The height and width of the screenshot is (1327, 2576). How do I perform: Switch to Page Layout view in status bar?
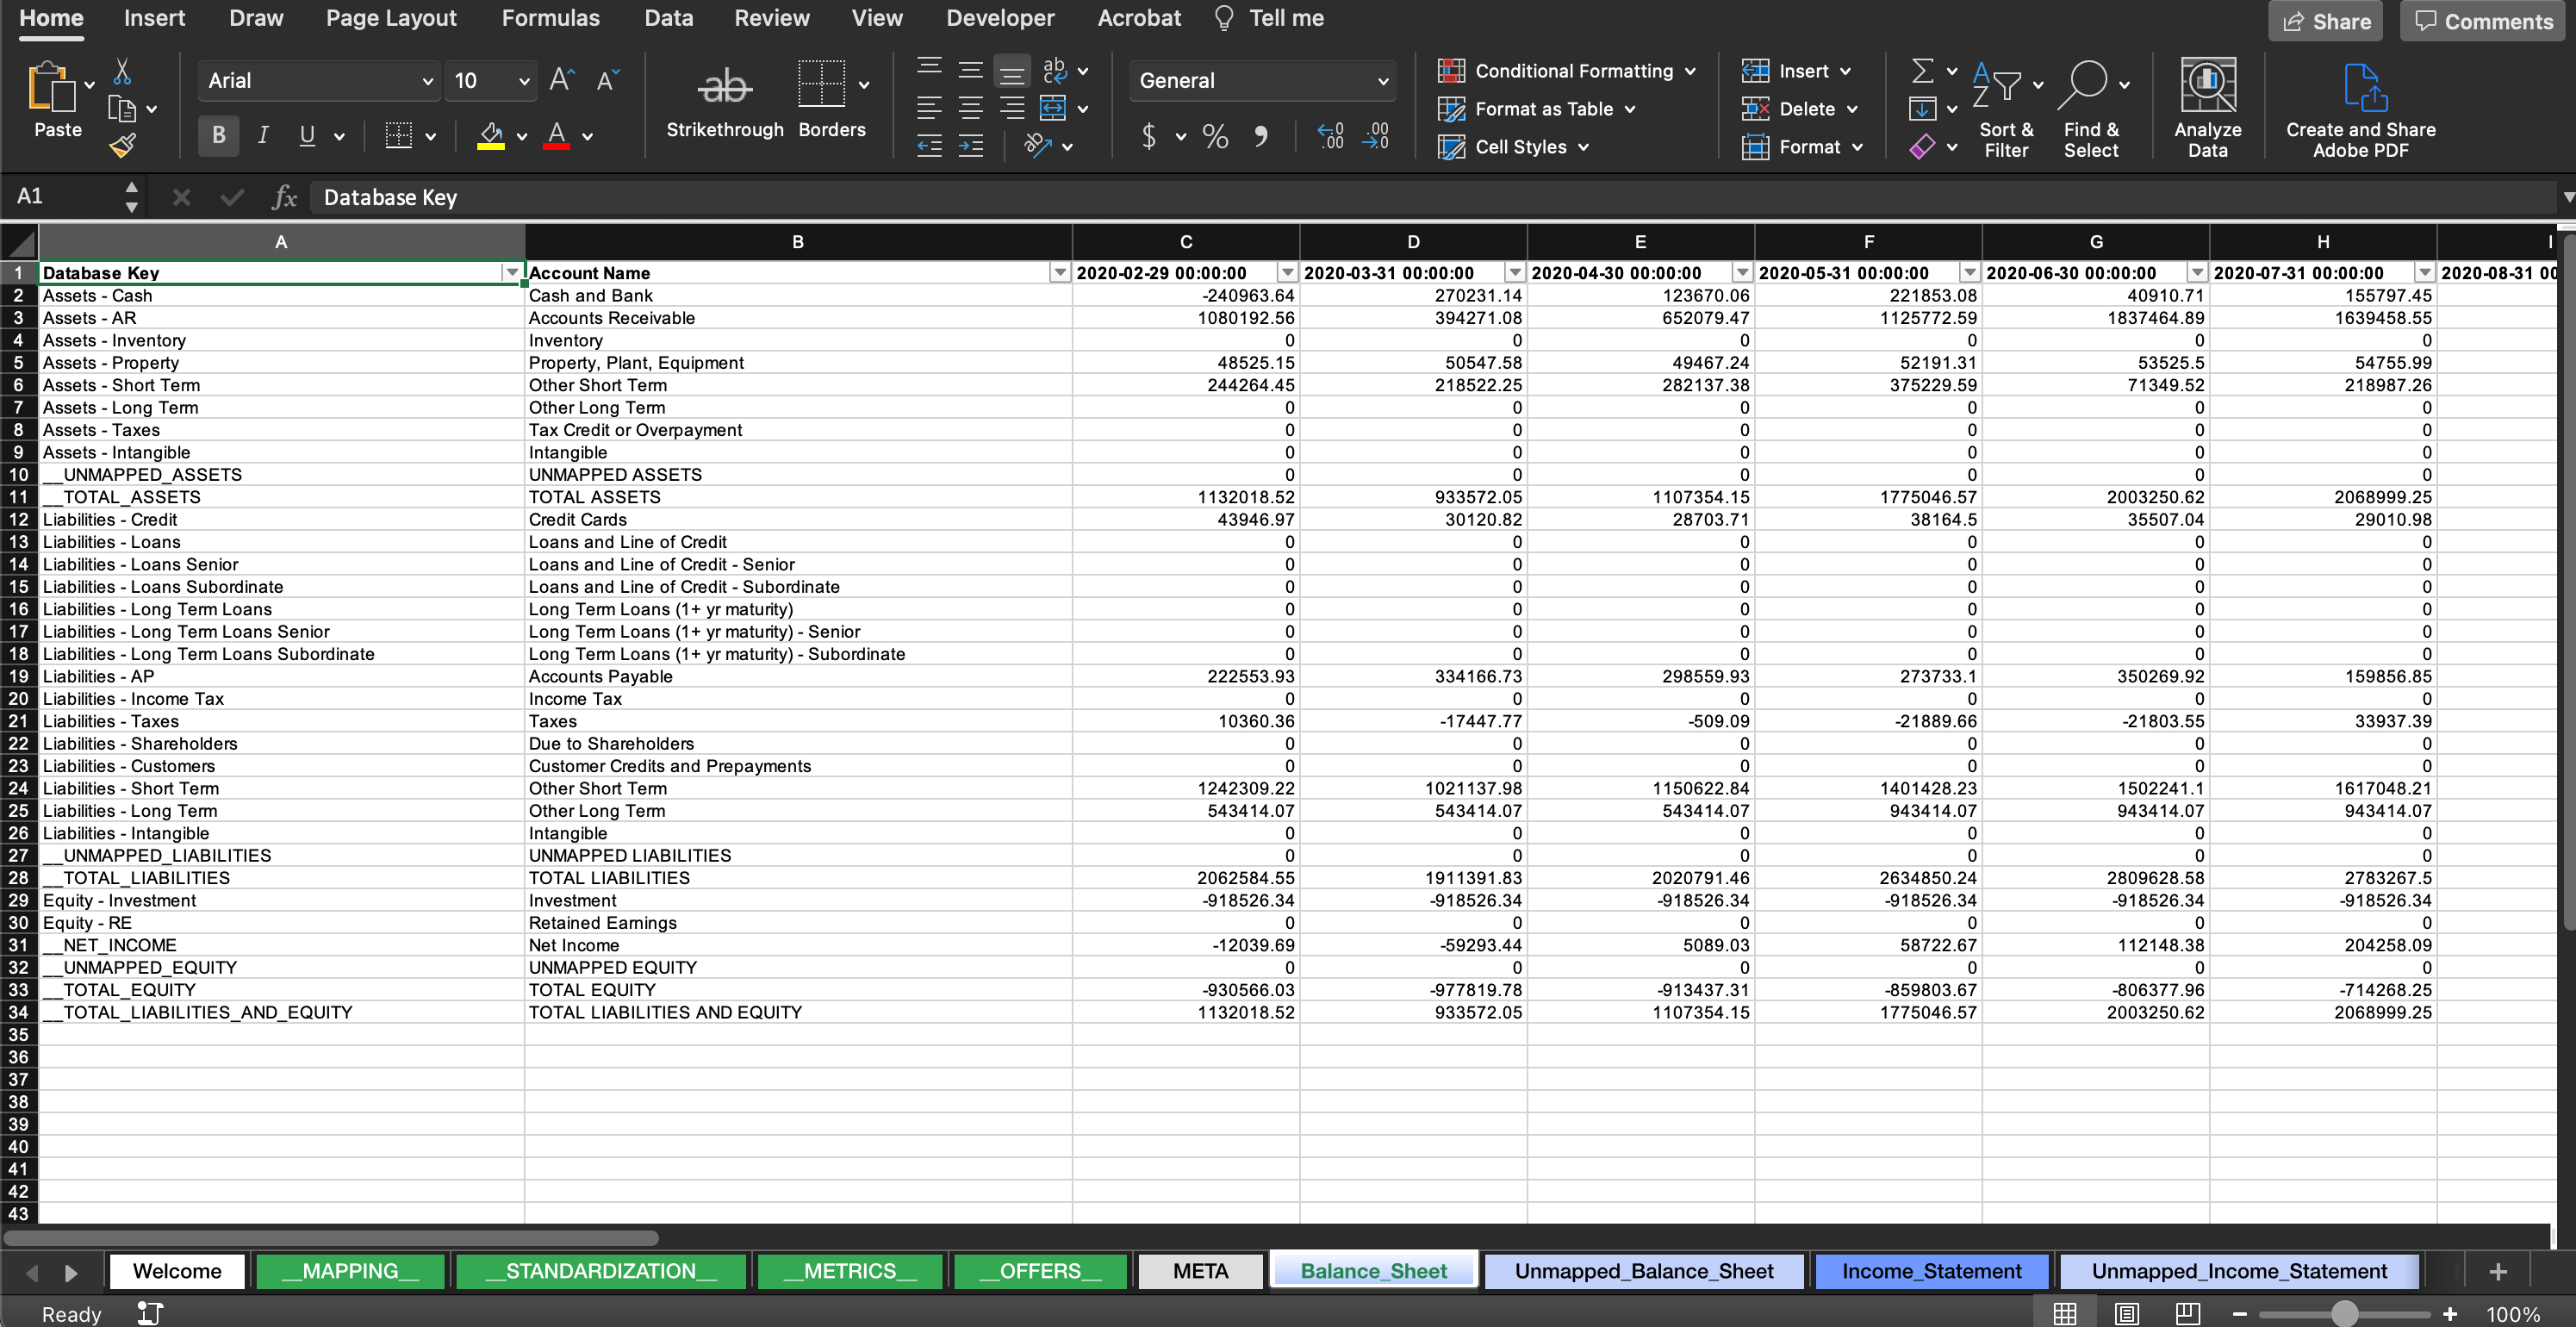click(x=2127, y=1313)
